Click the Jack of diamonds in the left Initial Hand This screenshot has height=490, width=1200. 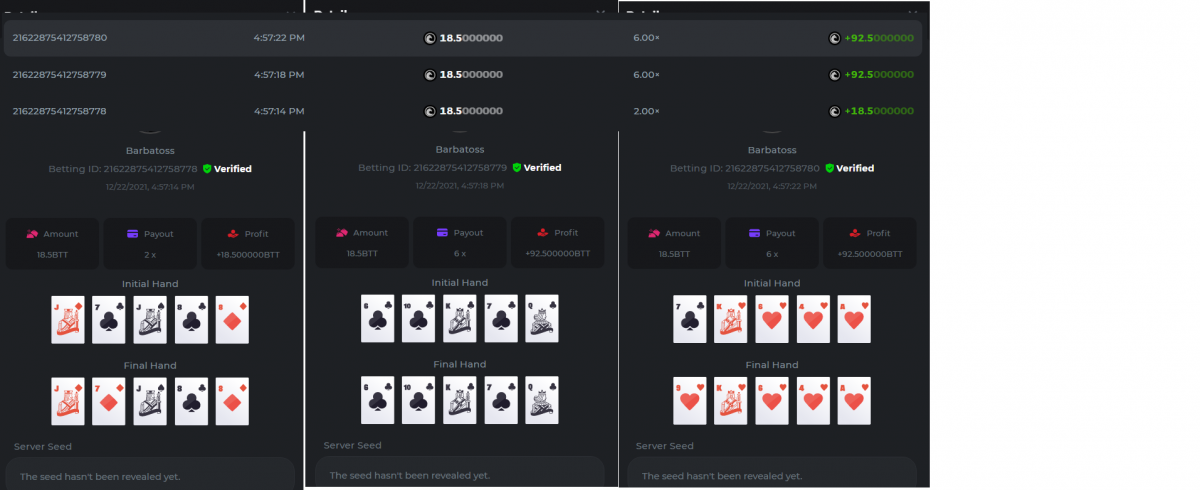coord(67,320)
